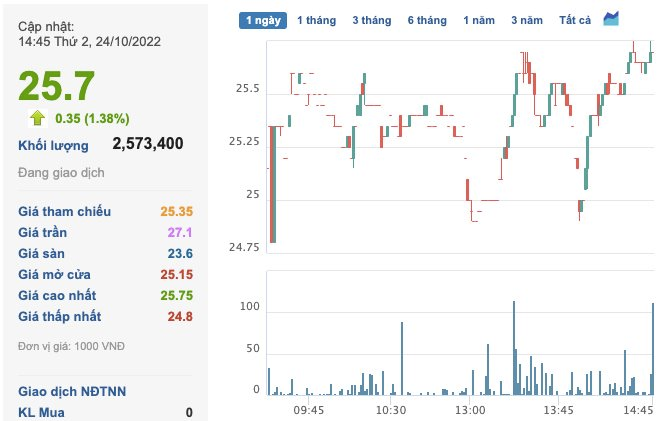The width and height of the screenshot is (661, 421).
Task: Click the 'Đang giao dịch' trading status text
Action: tap(61, 173)
